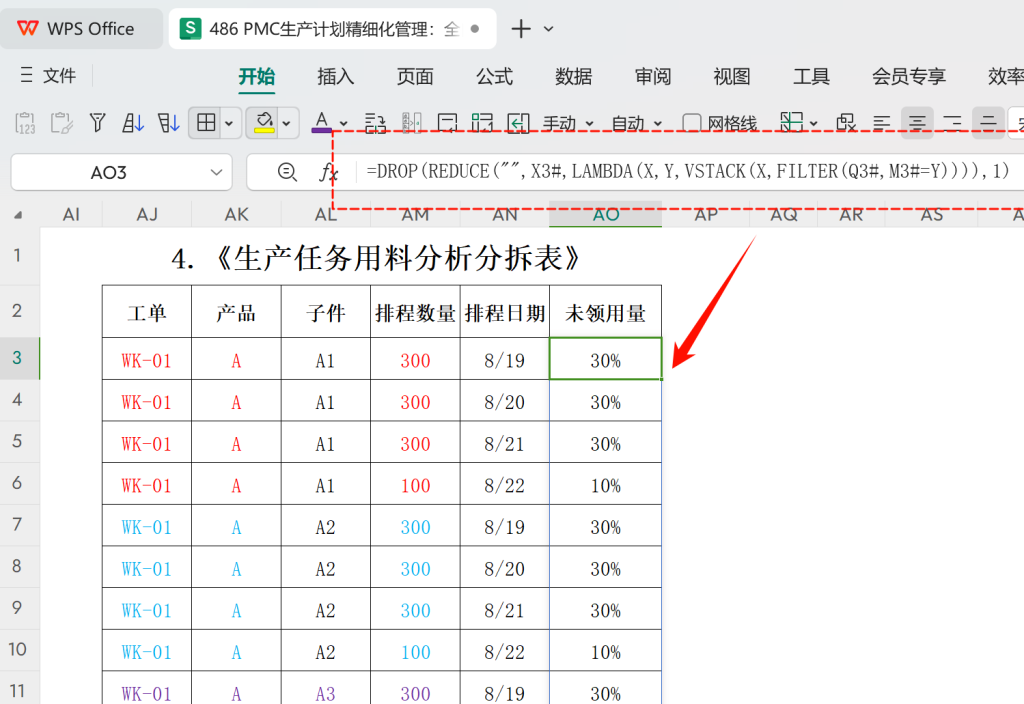Sort ascending with A-arrow icon
The width and height of the screenshot is (1024, 704).
tap(133, 123)
